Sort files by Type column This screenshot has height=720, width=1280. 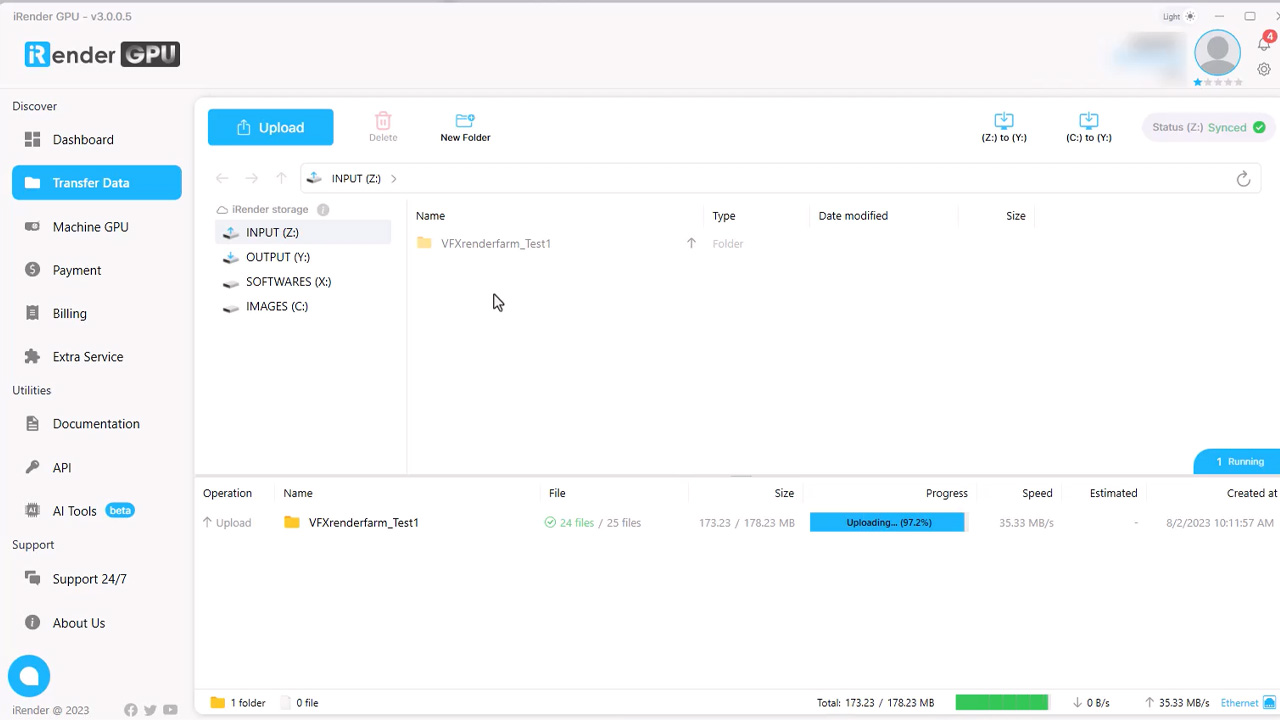point(724,216)
